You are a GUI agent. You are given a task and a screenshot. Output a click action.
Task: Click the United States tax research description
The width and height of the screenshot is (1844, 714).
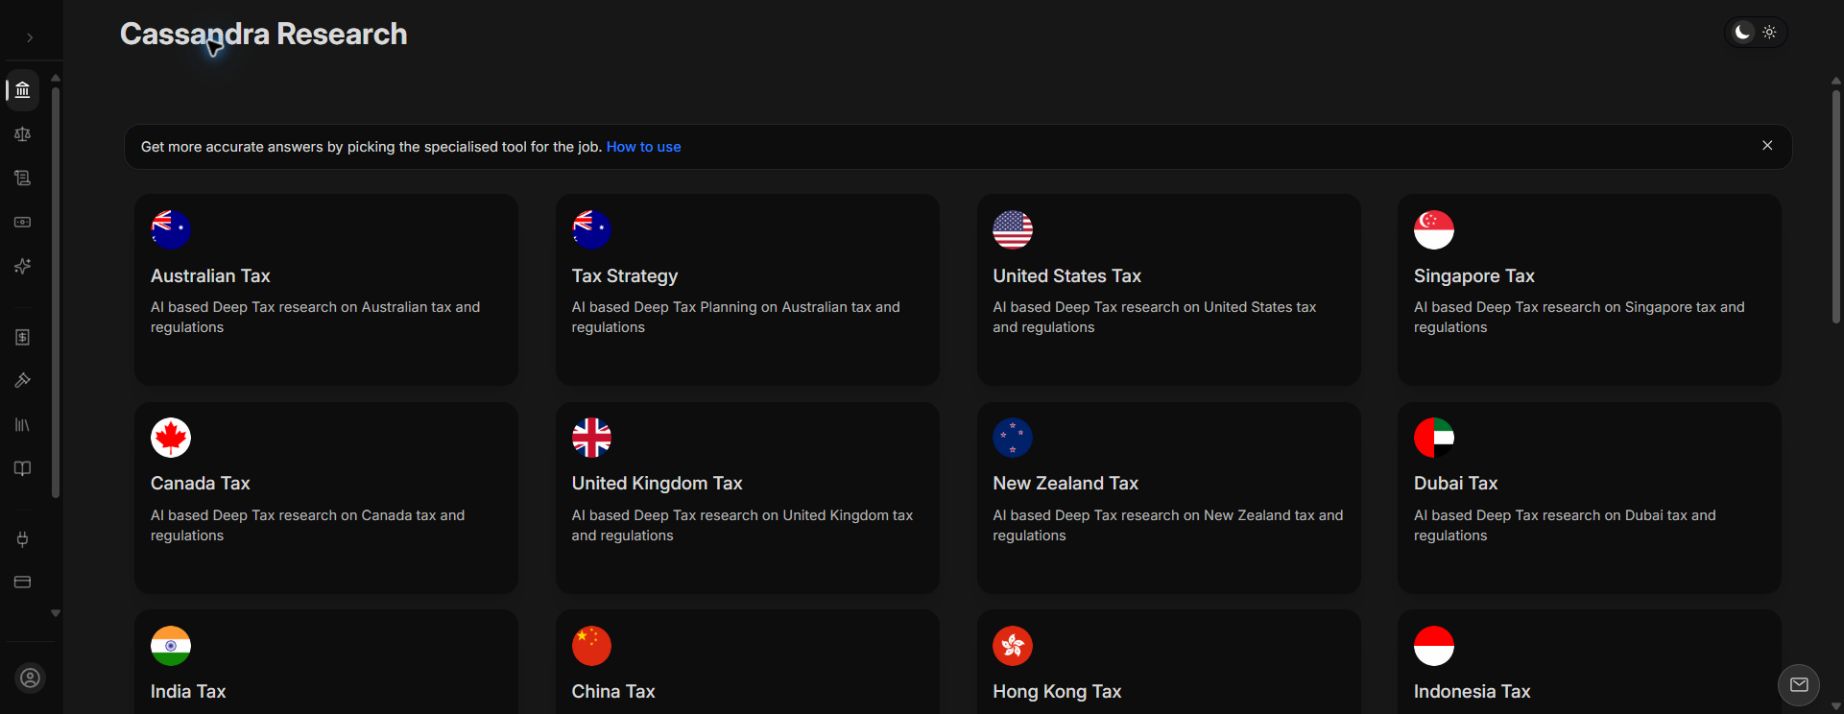click(x=1155, y=317)
